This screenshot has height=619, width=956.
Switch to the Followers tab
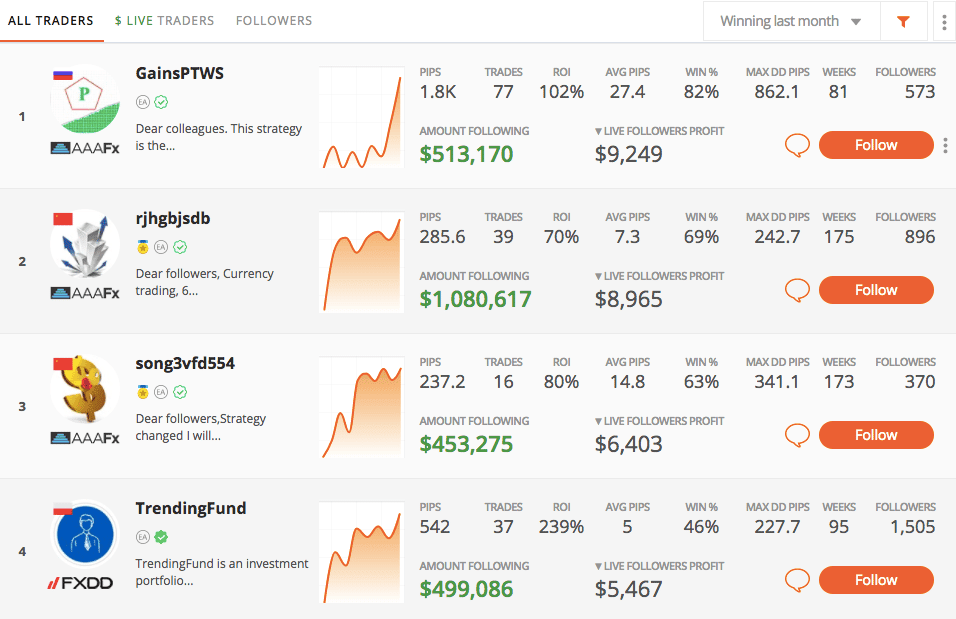click(274, 20)
